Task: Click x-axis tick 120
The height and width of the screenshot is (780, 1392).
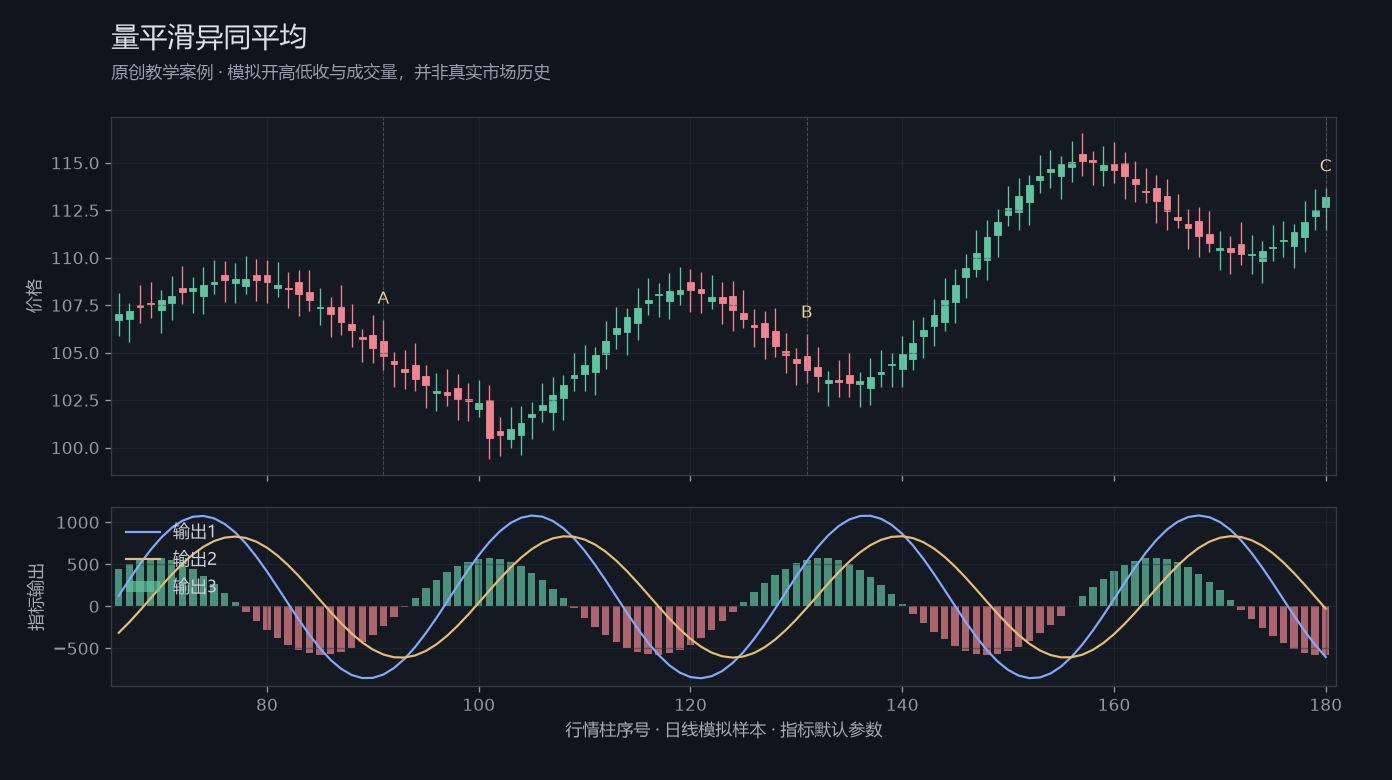Action: coord(690,704)
